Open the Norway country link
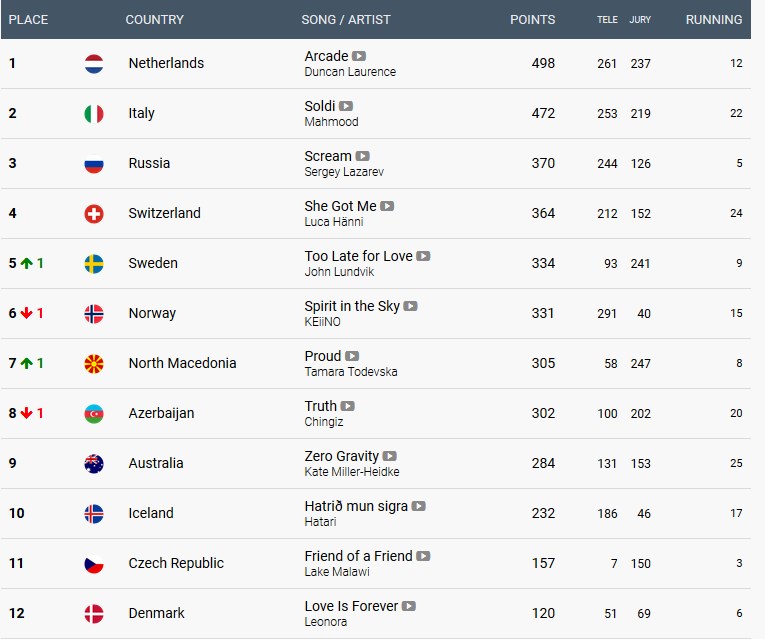Viewport: 765px width, 639px height. pyautogui.click(x=152, y=313)
